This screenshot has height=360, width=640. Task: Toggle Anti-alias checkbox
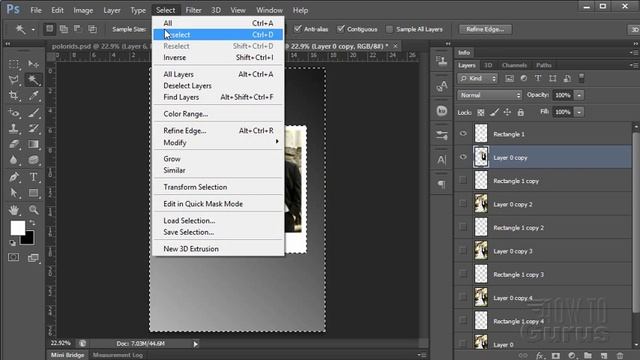(298, 29)
